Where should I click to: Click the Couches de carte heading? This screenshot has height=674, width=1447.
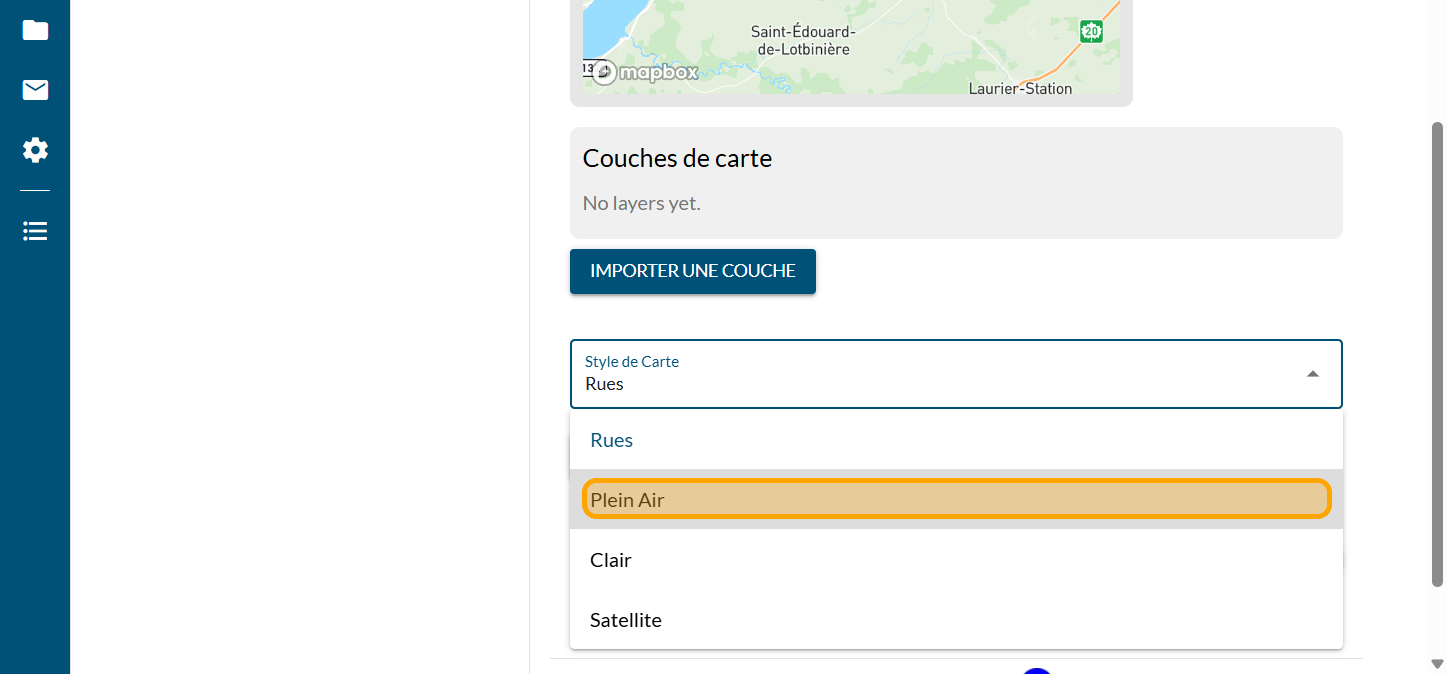coord(677,158)
